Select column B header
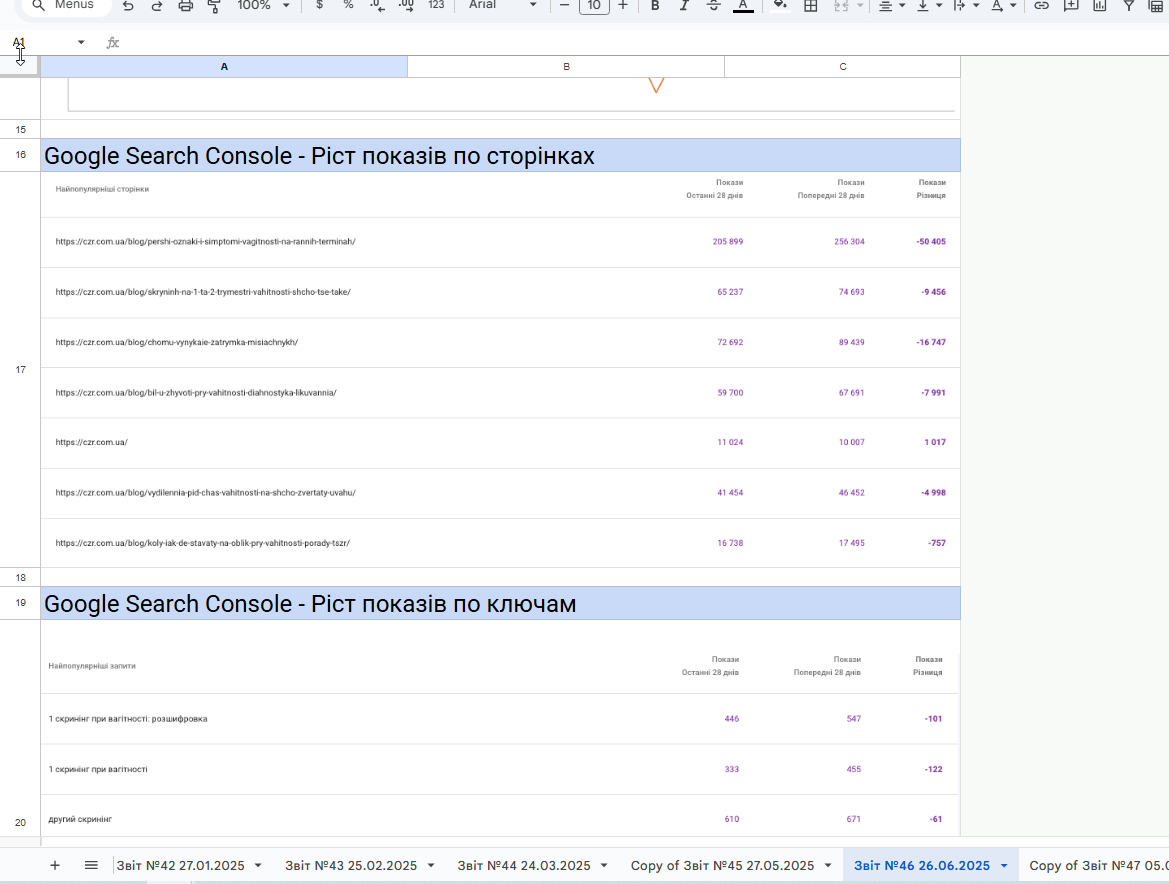The height and width of the screenshot is (884, 1169). (566, 66)
